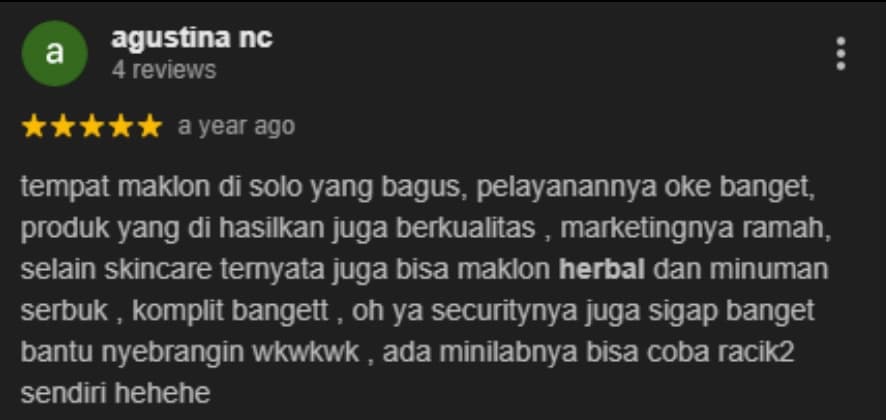Click the word "wkwkwk" in the review
The width and height of the screenshot is (886, 420).
click(x=306, y=353)
